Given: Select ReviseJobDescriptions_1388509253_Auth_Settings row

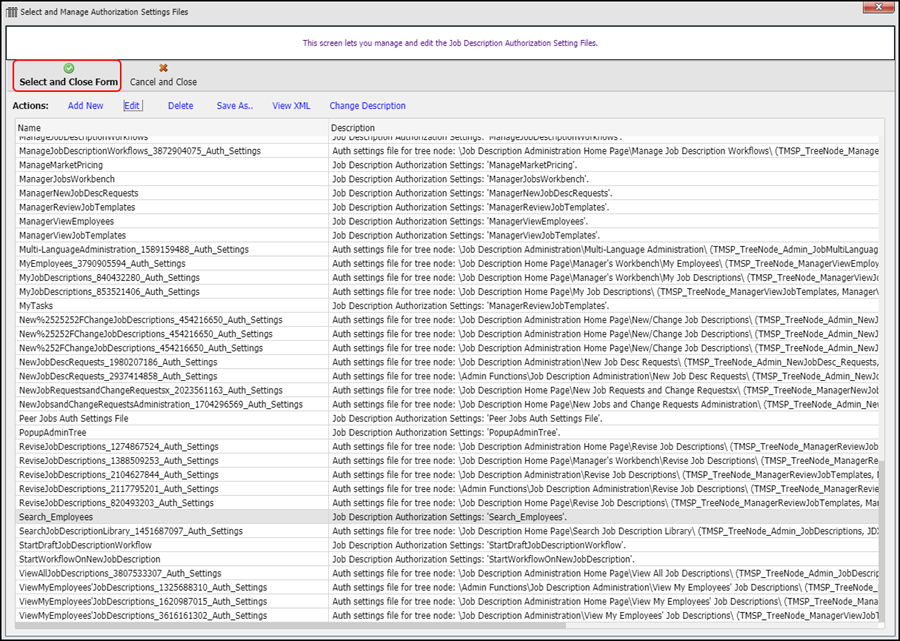Looking at the screenshot, I should pyautogui.click(x=447, y=460).
